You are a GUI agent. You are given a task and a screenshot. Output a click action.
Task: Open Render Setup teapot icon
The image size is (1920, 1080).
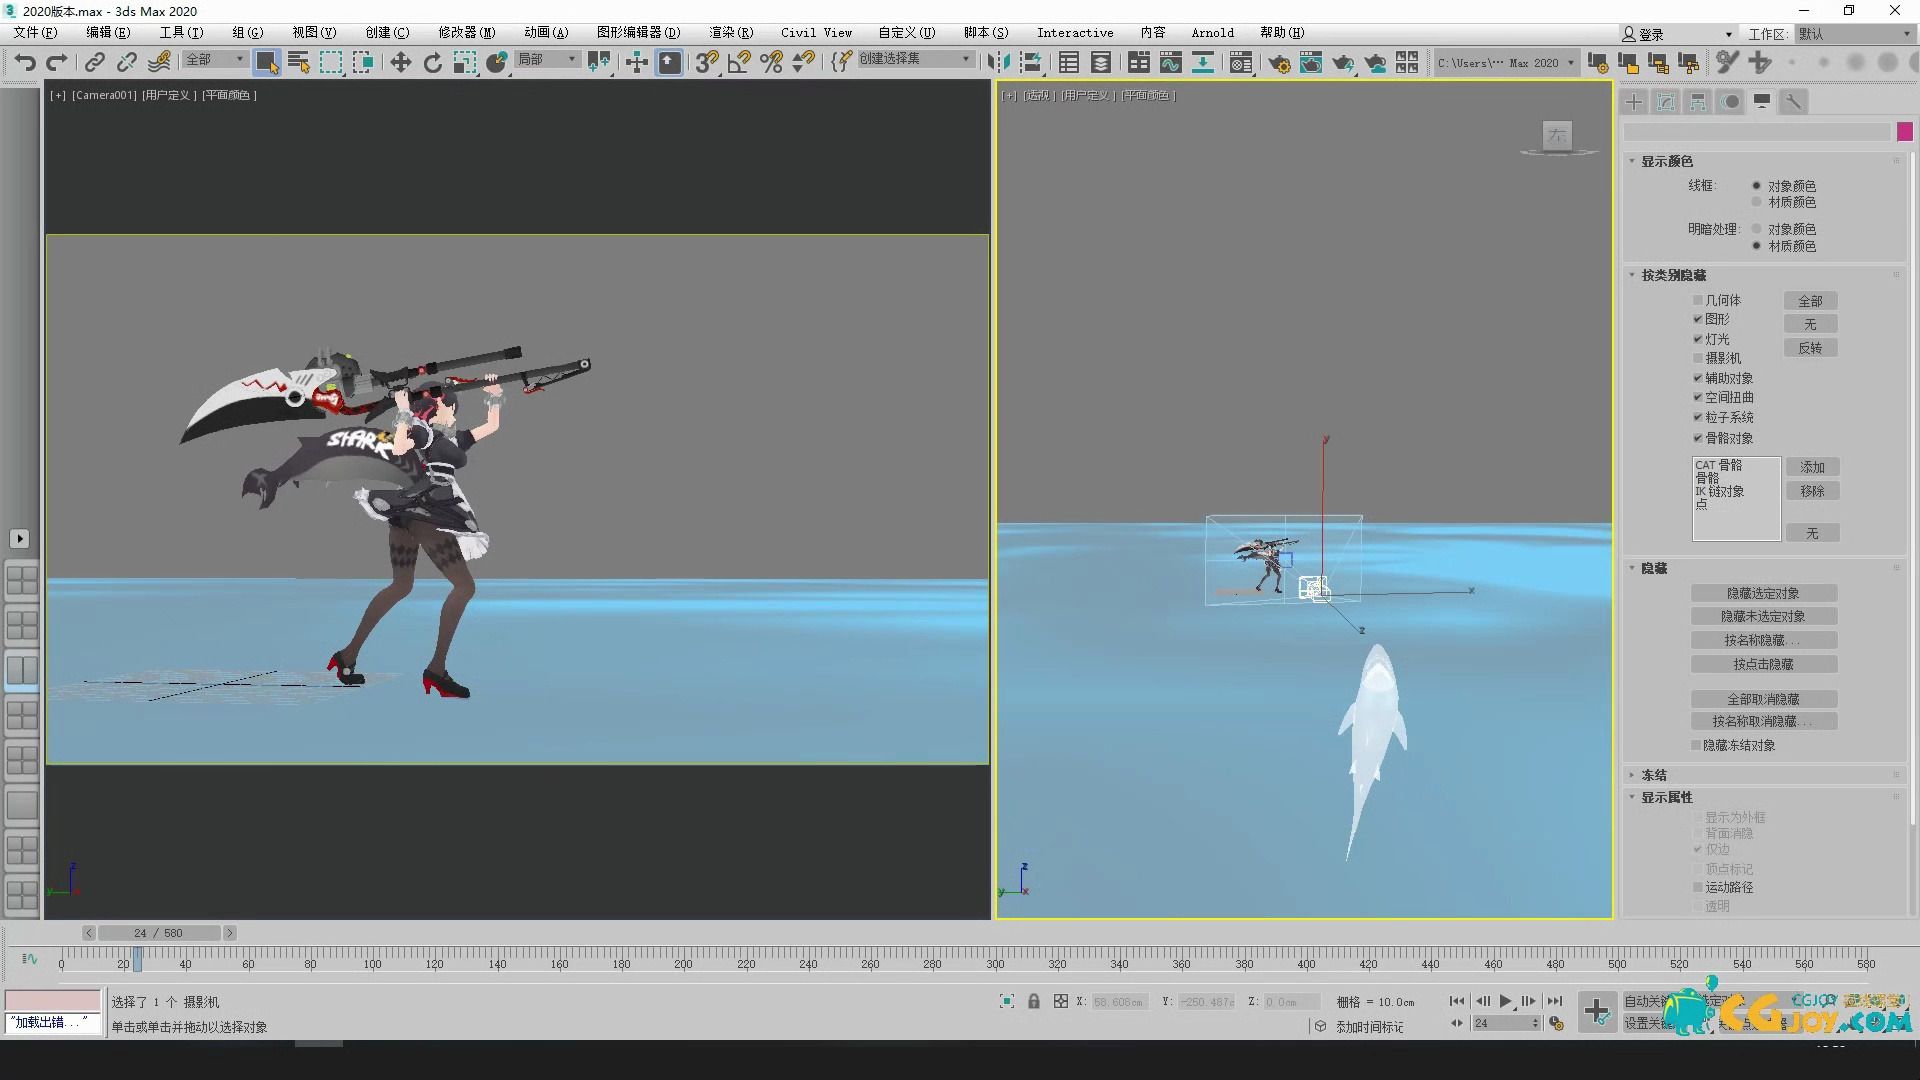click(x=1278, y=62)
